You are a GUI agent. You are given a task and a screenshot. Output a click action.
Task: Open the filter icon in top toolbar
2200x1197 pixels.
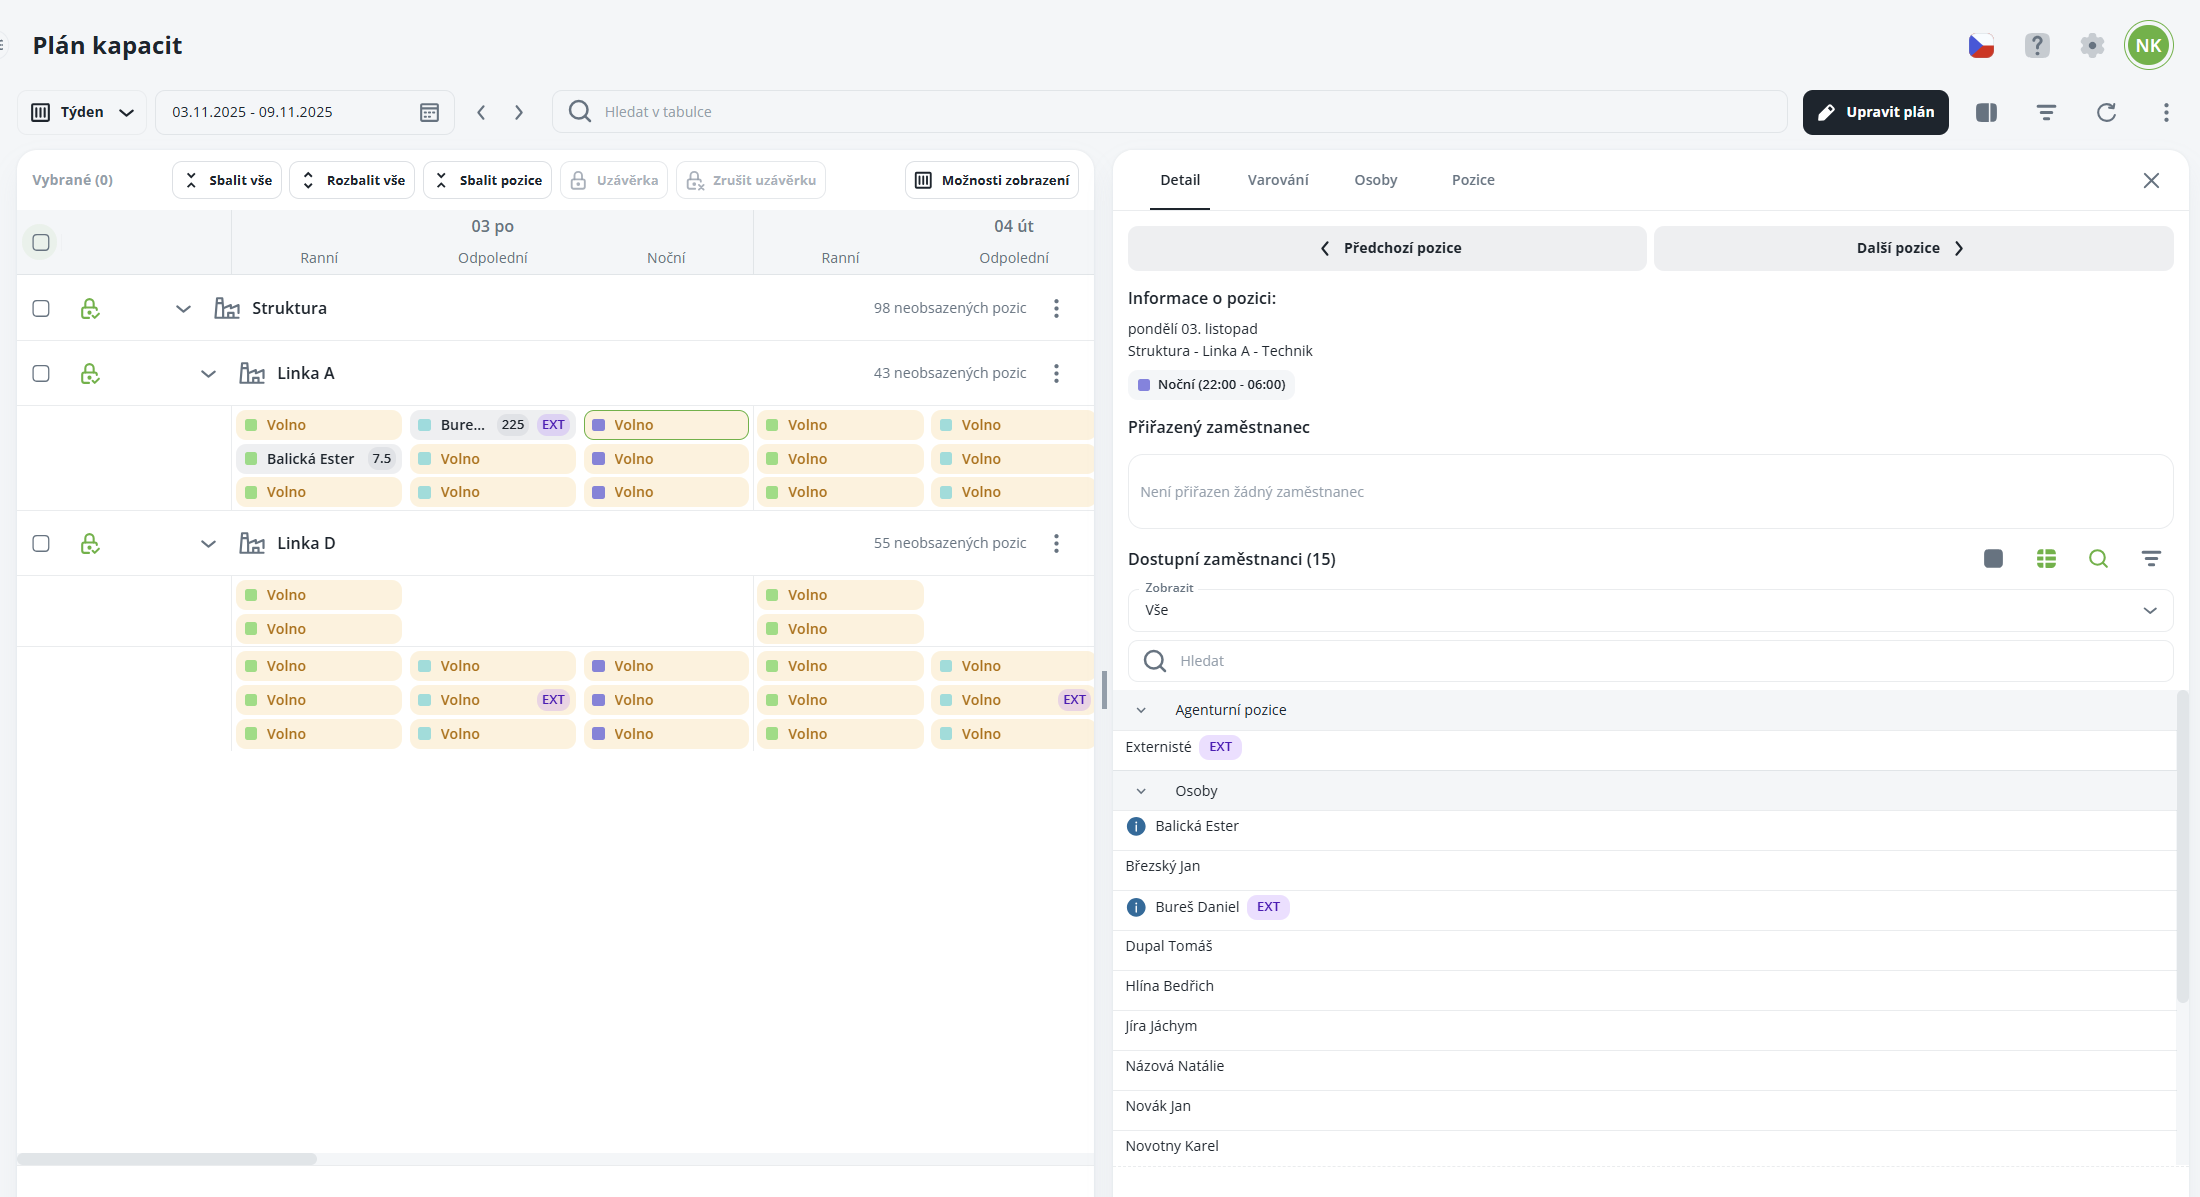pyautogui.click(x=2046, y=112)
